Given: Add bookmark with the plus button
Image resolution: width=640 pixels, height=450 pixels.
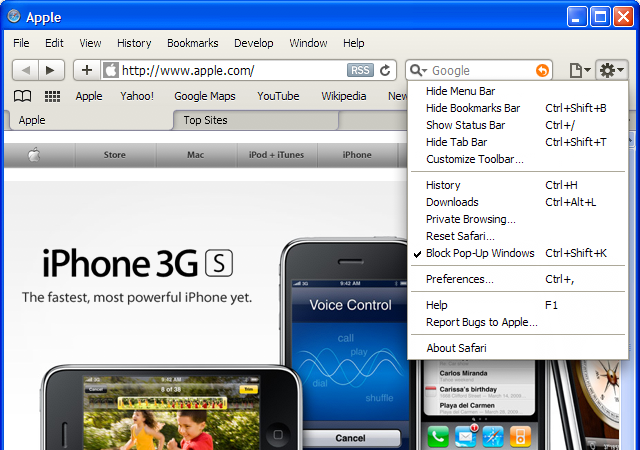Looking at the screenshot, I should 87,70.
